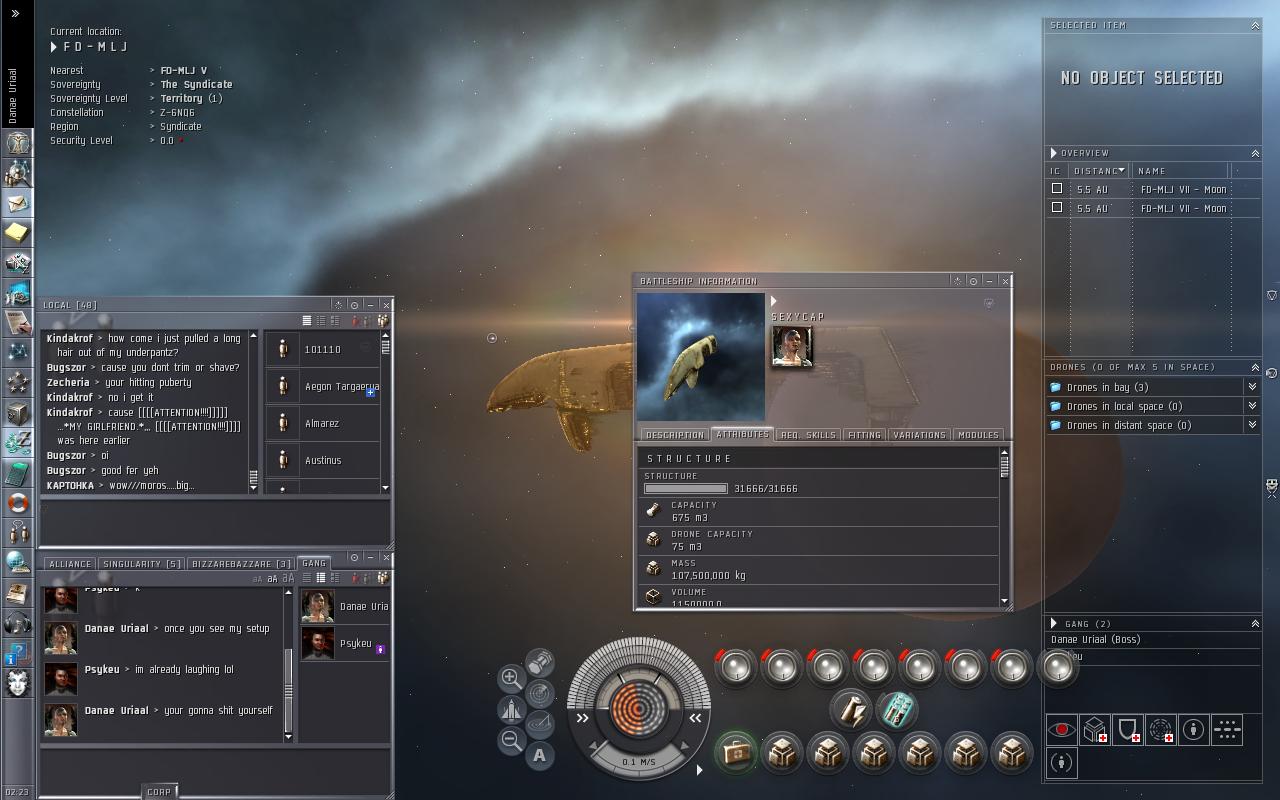Activate the teal highlighted mid-slot module
Screen dimensions: 1280x800
(x=897, y=710)
